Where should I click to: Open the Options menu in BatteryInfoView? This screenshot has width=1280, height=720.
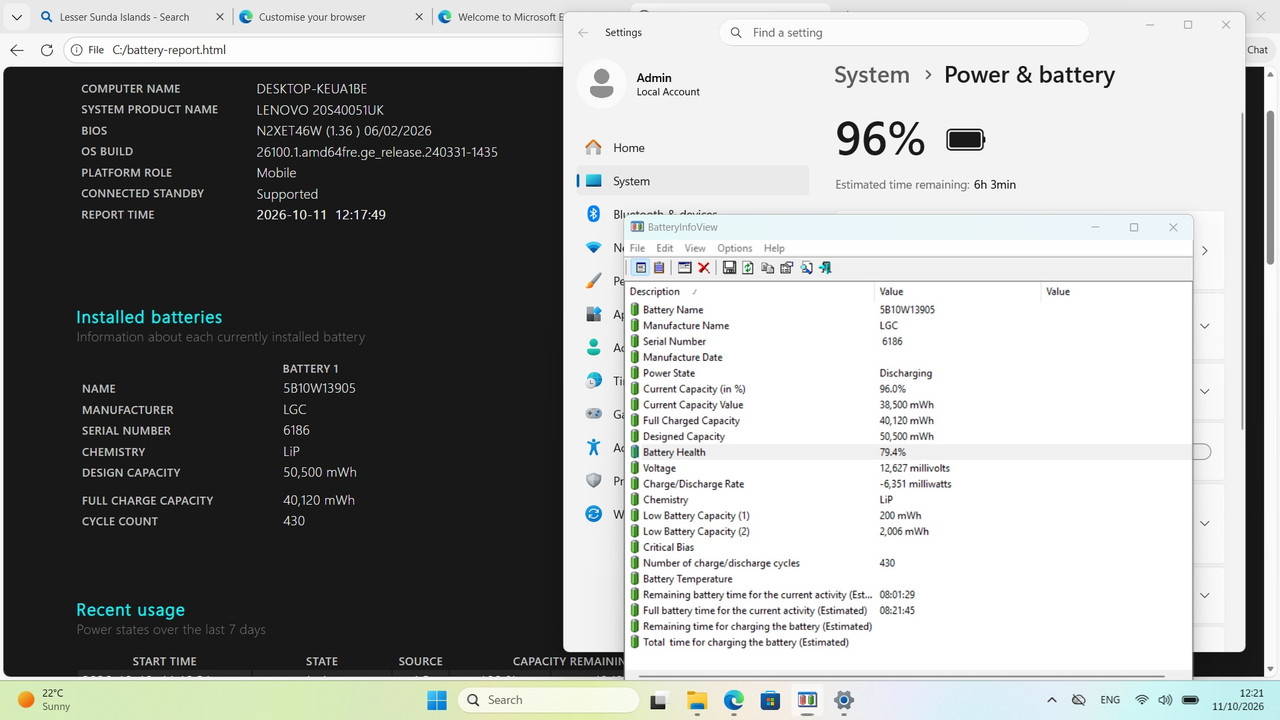(734, 248)
